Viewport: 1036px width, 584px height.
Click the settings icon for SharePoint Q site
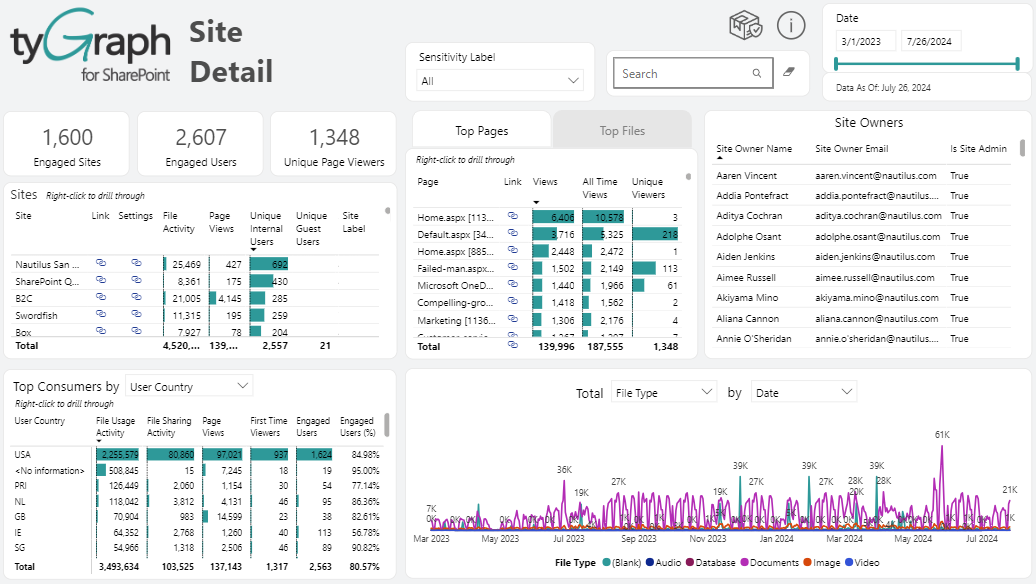(x=136, y=281)
